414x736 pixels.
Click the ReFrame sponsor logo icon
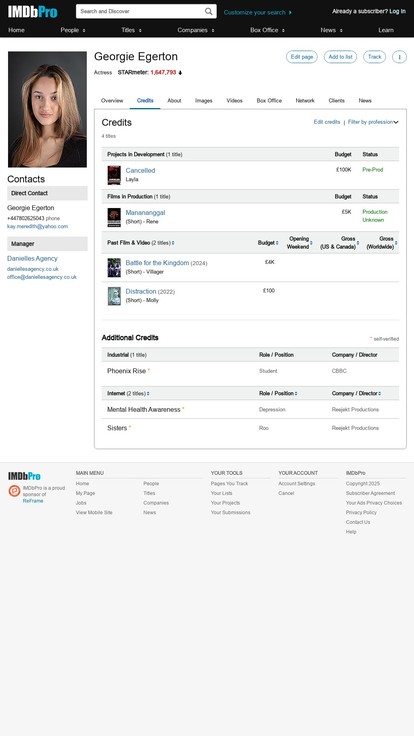click(x=14, y=491)
